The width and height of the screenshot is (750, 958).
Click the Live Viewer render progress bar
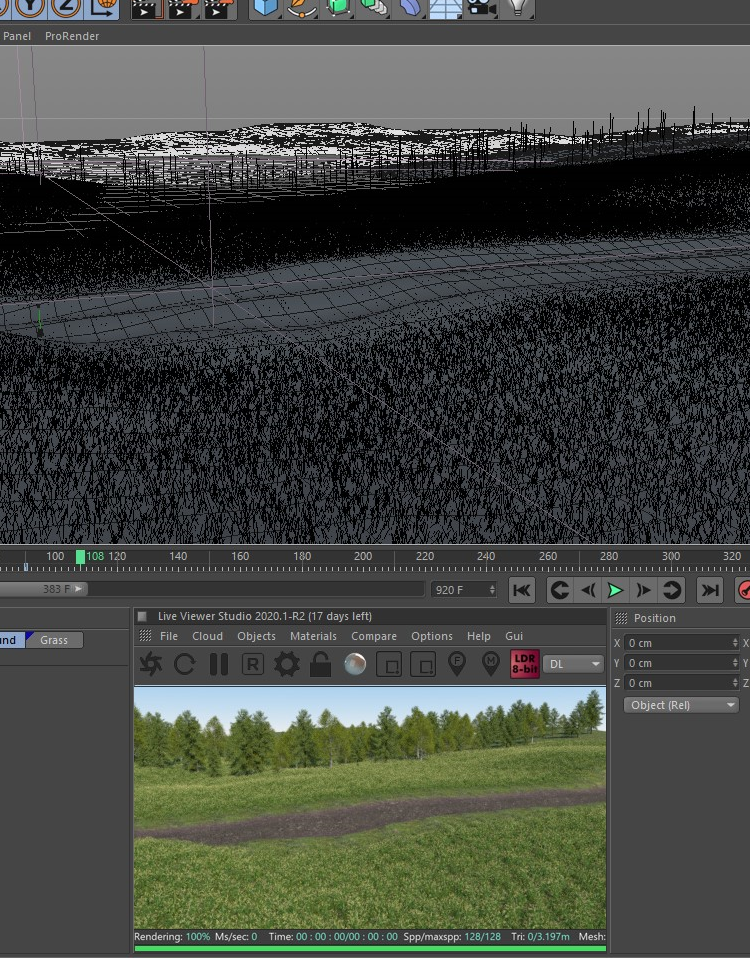pos(370,948)
